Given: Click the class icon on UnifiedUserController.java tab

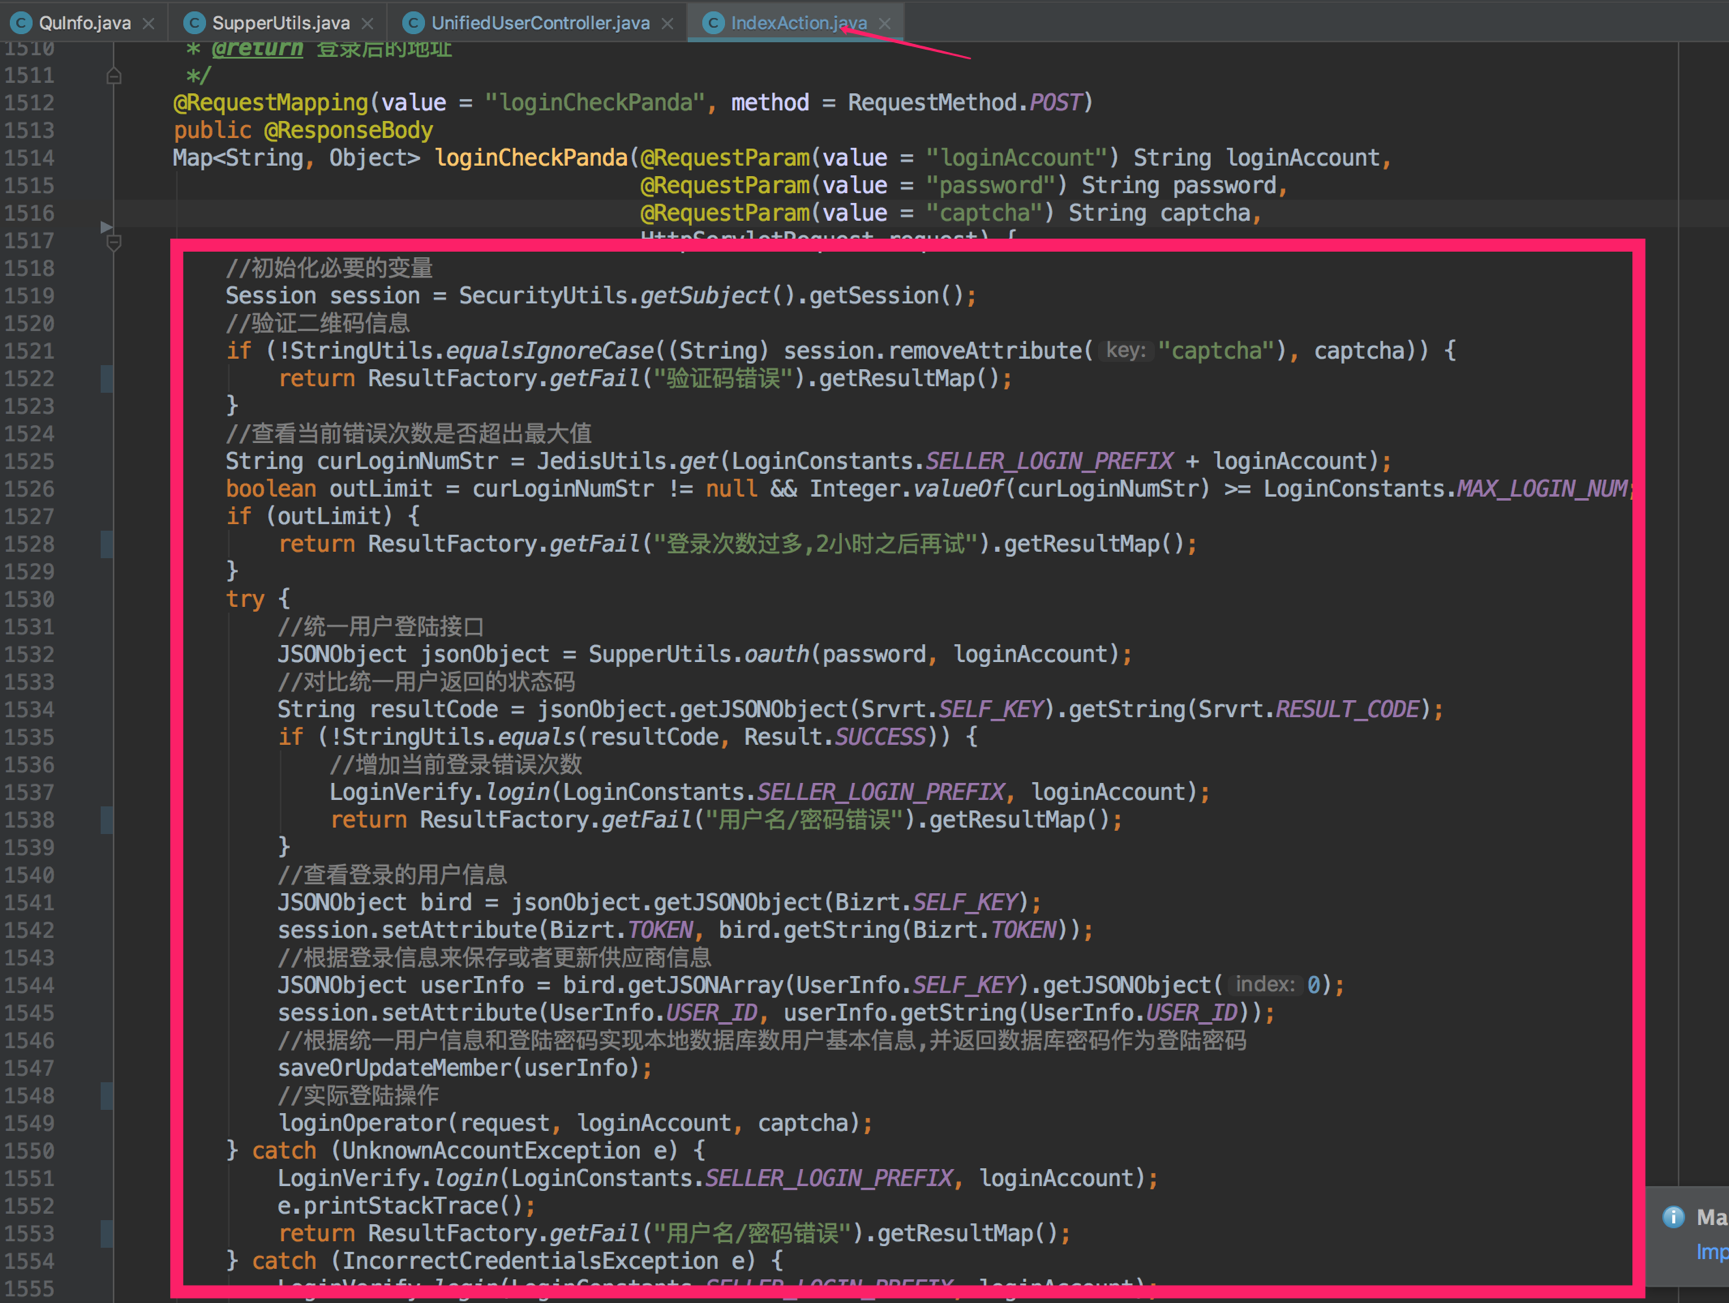Looking at the screenshot, I should coord(413,22).
